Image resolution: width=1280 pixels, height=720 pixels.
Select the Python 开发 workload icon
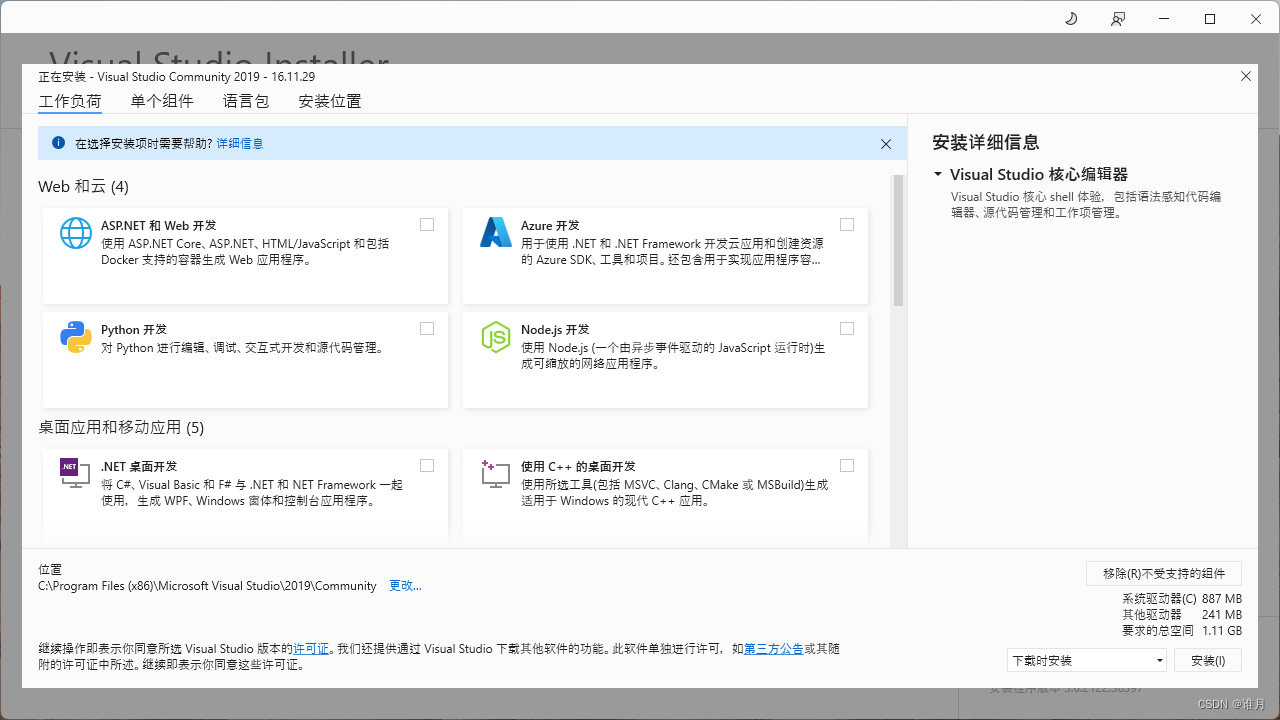click(75, 337)
